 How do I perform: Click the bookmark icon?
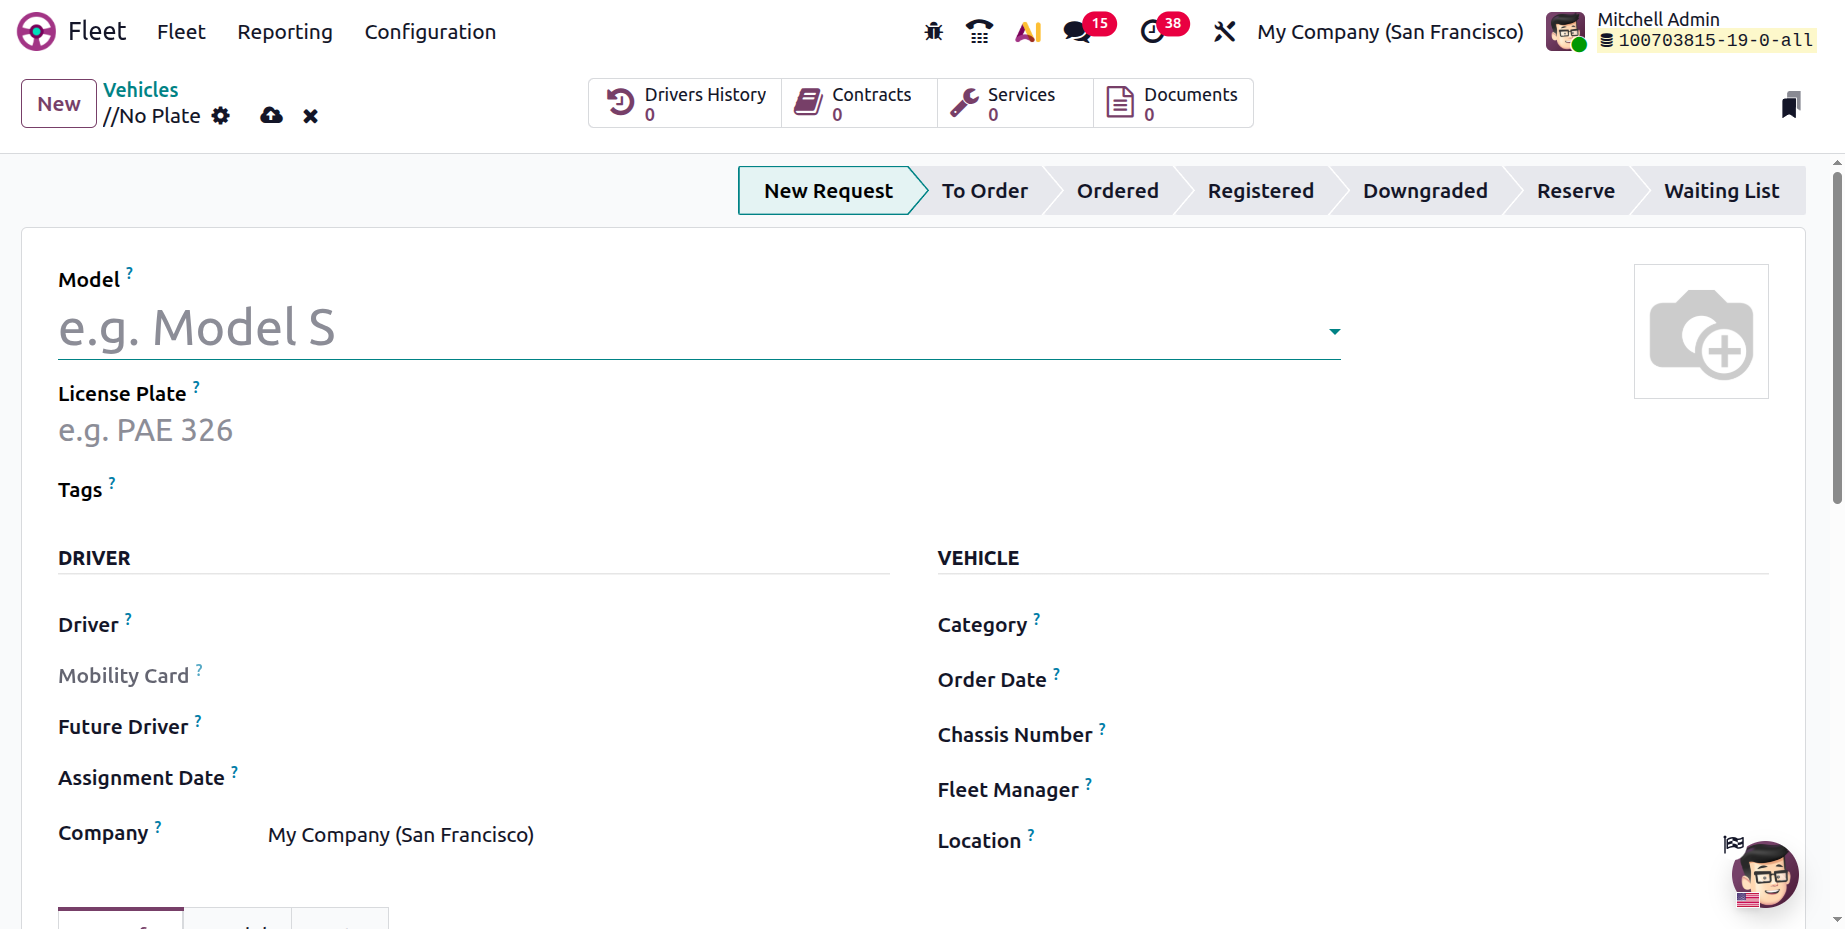(x=1790, y=104)
